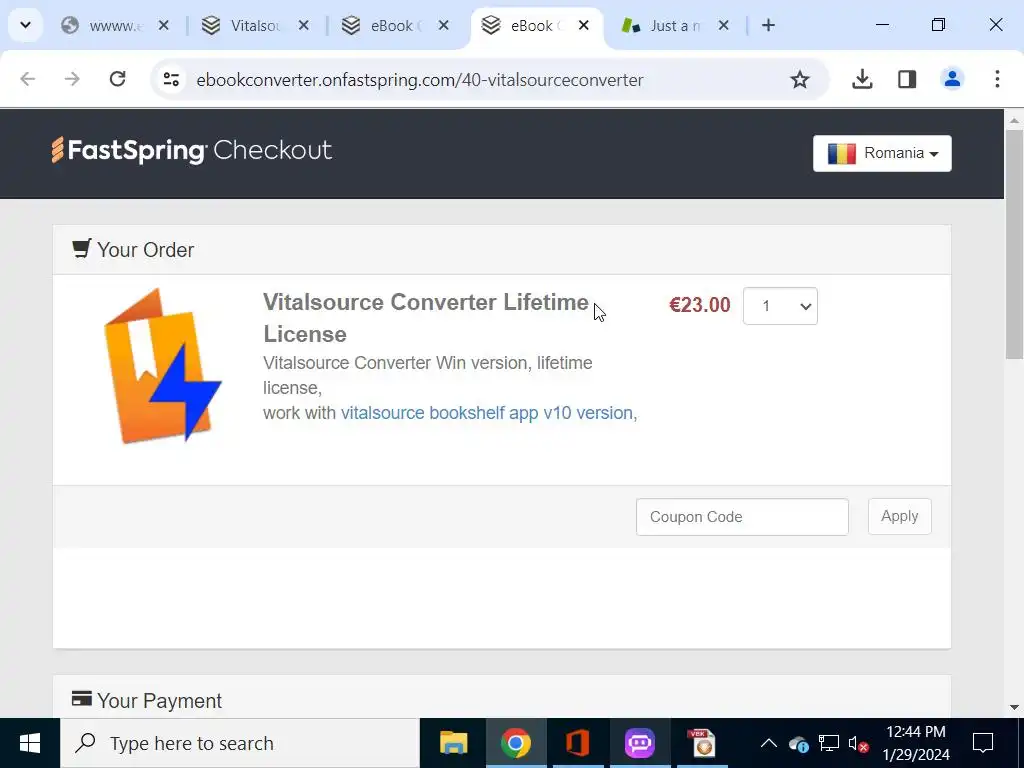Image resolution: width=1024 pixels, height=768 pixels.
Task: Close the wwww.e tab
Action: (x=164, y=25)
